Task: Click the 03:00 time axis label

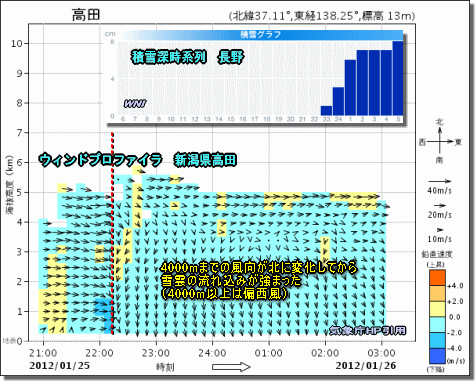Action: coord(381,353)
